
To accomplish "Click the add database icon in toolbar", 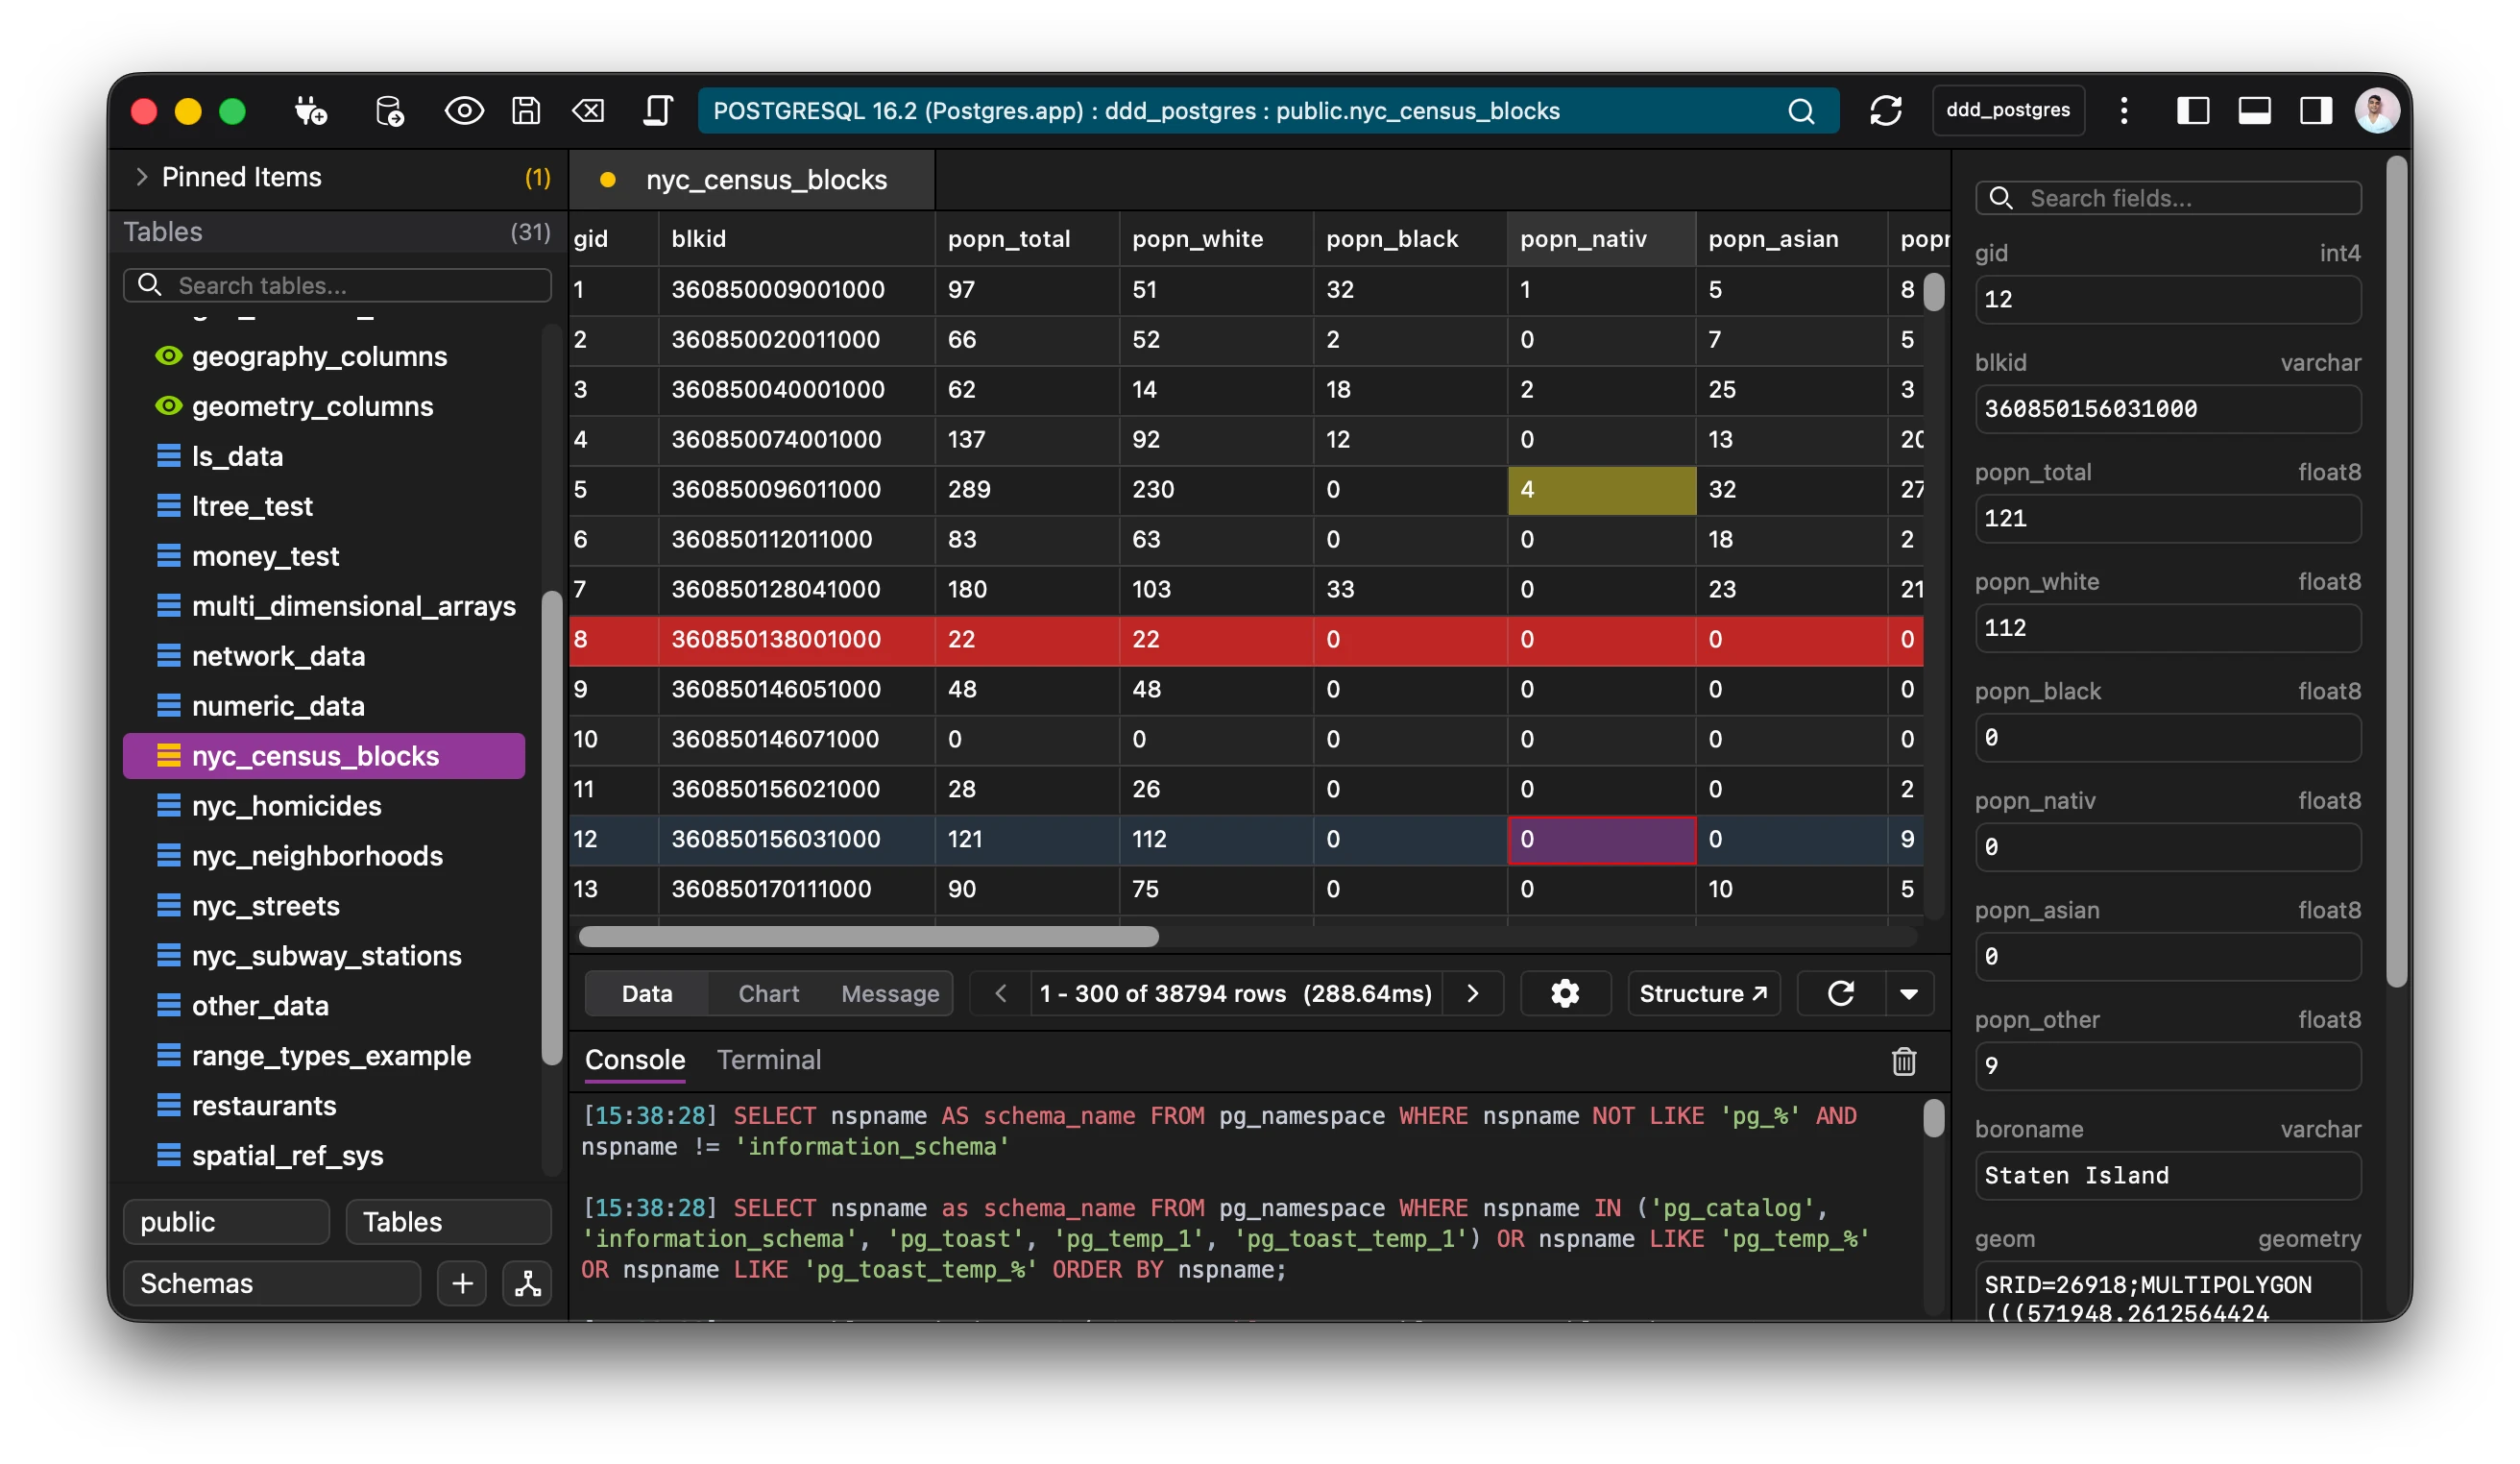I will coord(389,111).
